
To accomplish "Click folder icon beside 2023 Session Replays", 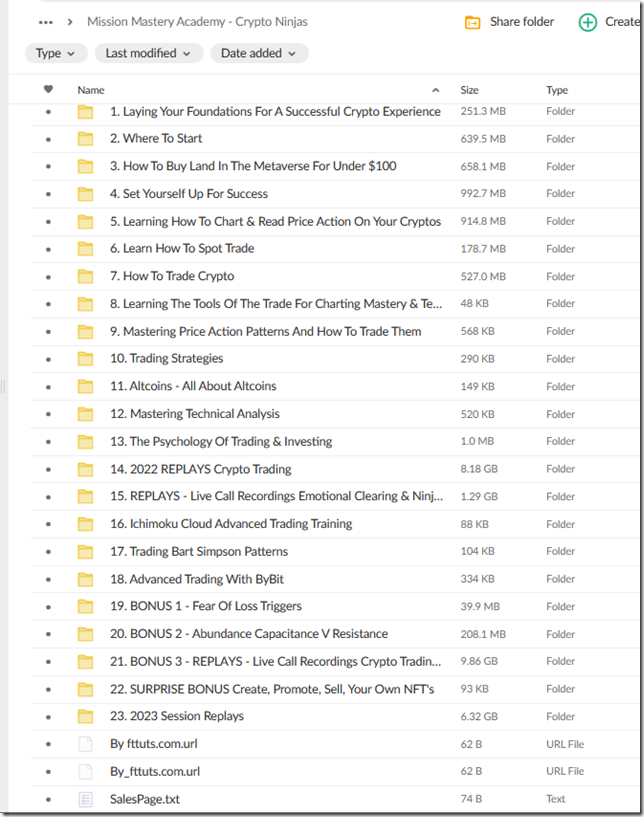I will pyautogui.click(x=85, y=716).
